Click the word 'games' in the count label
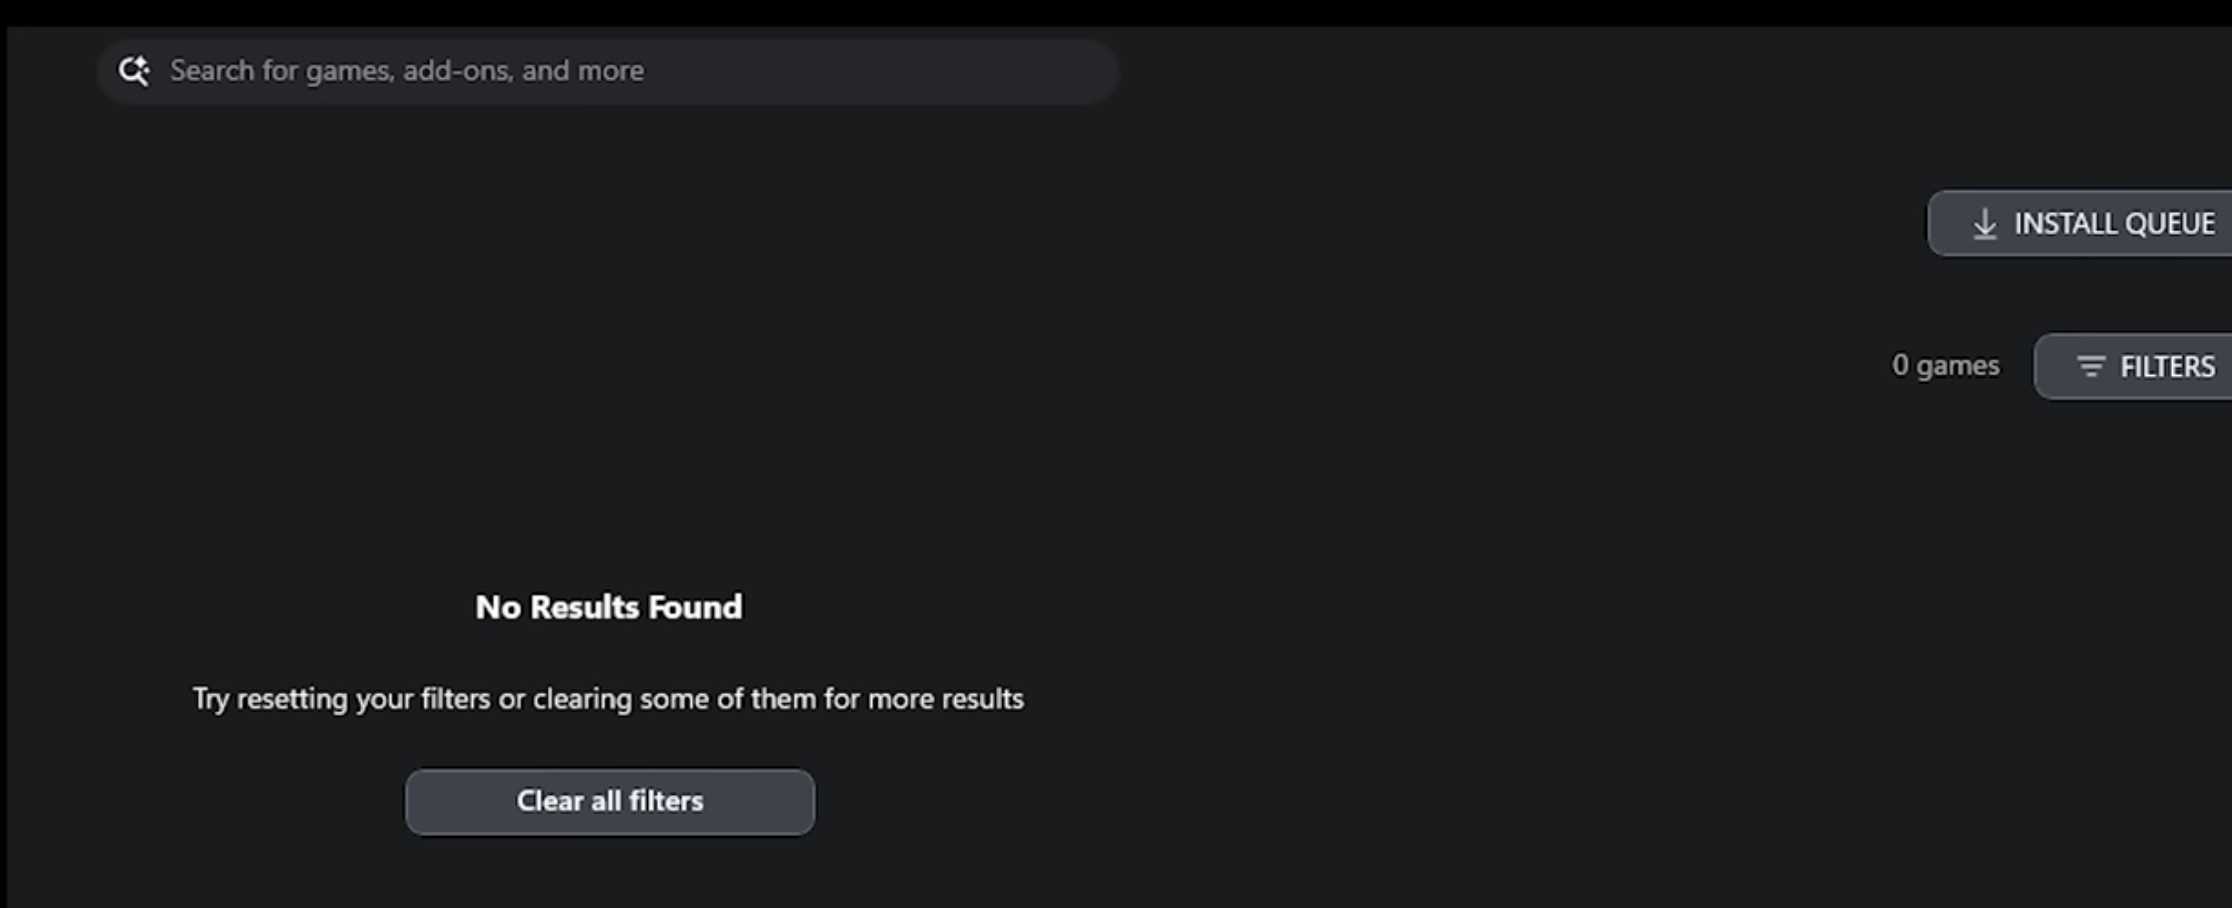The image size is (2232, 908). click(x=1958, y=366)
